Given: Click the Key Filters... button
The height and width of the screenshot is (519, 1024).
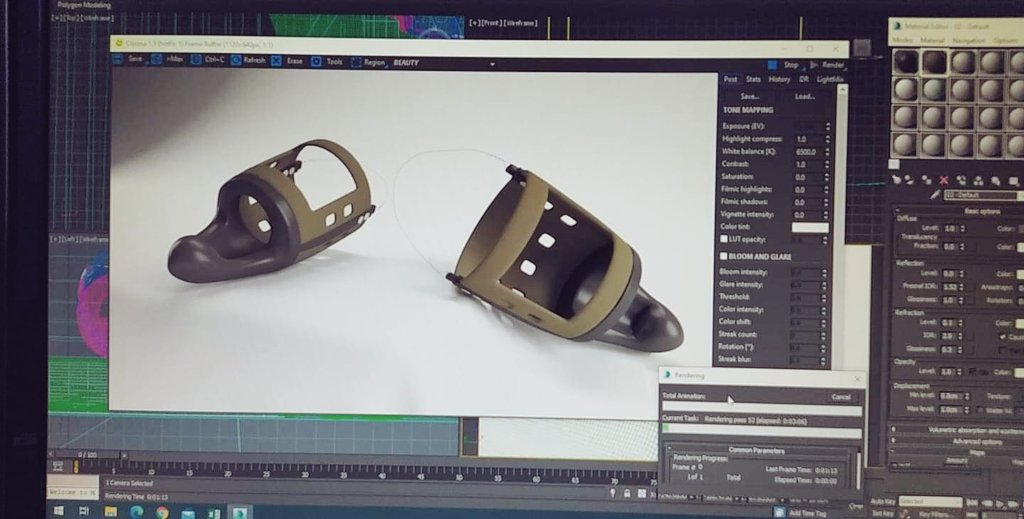Looking at the screenshot, I should pyautogui.click(x=935, y=514).
